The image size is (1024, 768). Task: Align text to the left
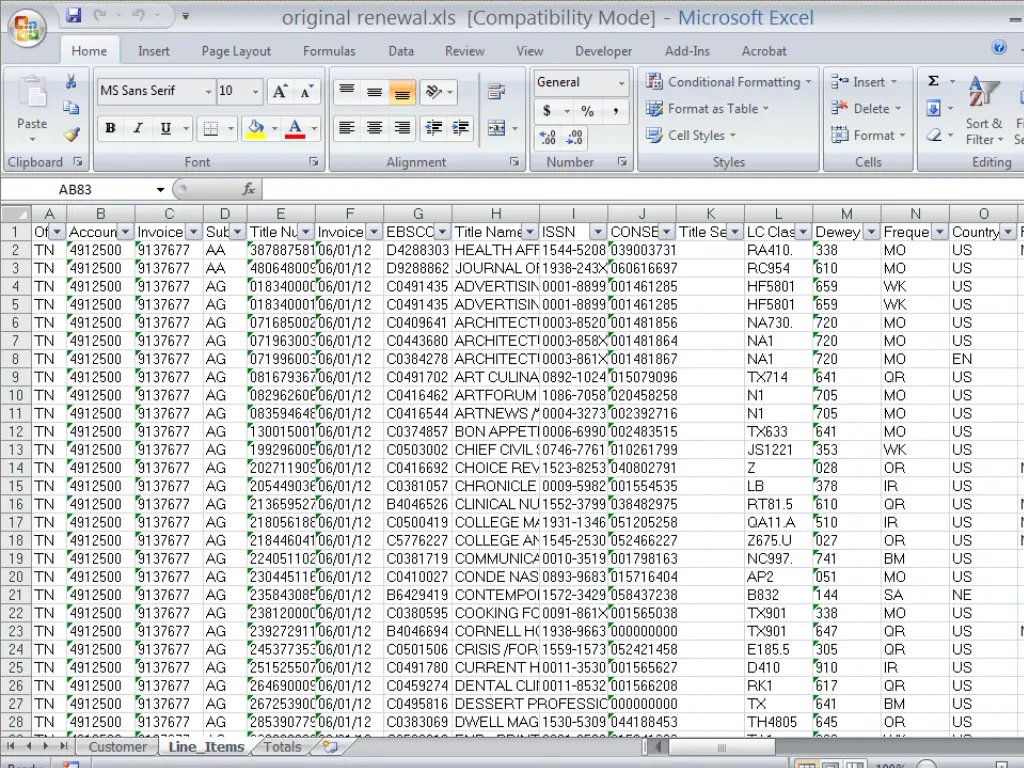(x=347, y=128)
